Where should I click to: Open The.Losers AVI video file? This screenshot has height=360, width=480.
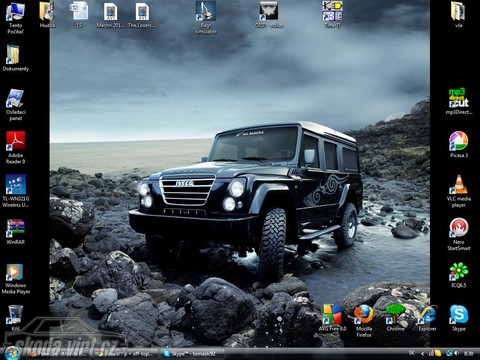[142, 15]
